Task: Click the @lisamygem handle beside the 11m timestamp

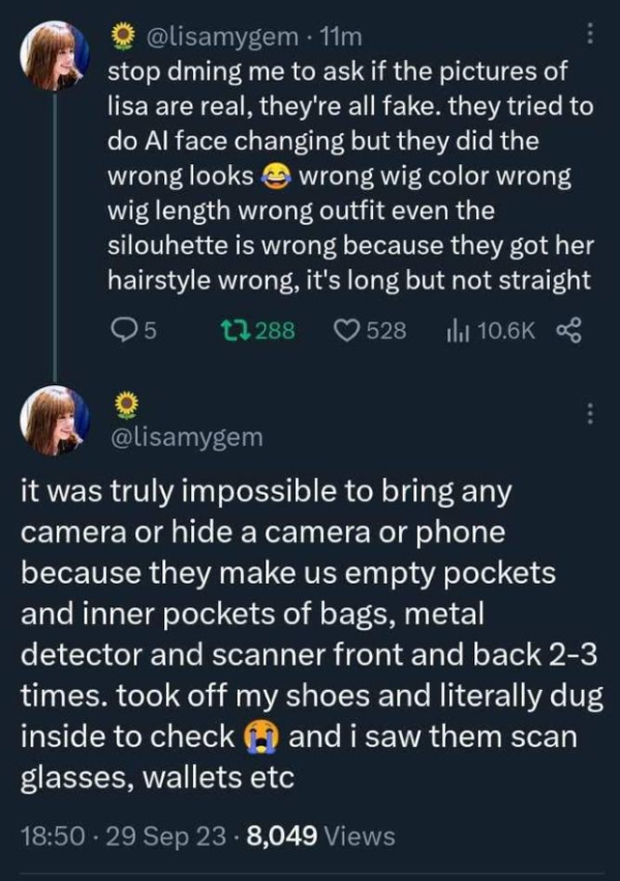Action: [x=220, y=37]
